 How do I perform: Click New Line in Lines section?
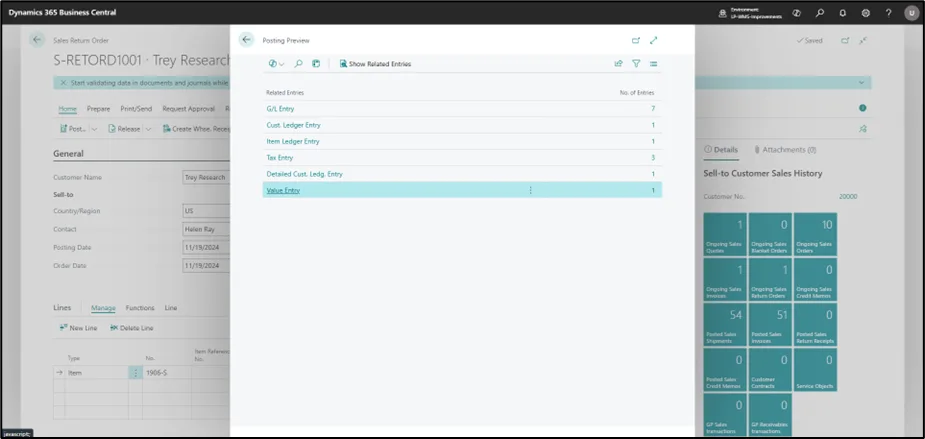(x=78, y=328)
